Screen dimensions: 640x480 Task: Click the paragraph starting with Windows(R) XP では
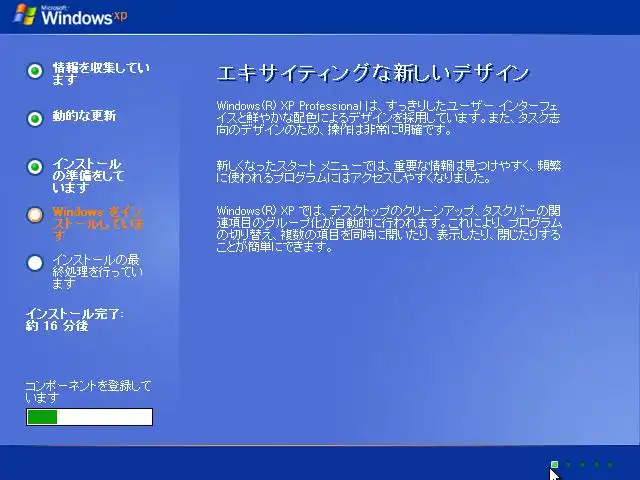[x=389, y=229]
